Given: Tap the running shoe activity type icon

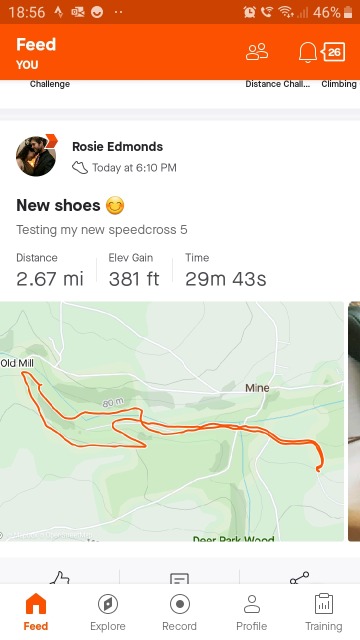Looking at the screenshot, I should tap(80, 168).
